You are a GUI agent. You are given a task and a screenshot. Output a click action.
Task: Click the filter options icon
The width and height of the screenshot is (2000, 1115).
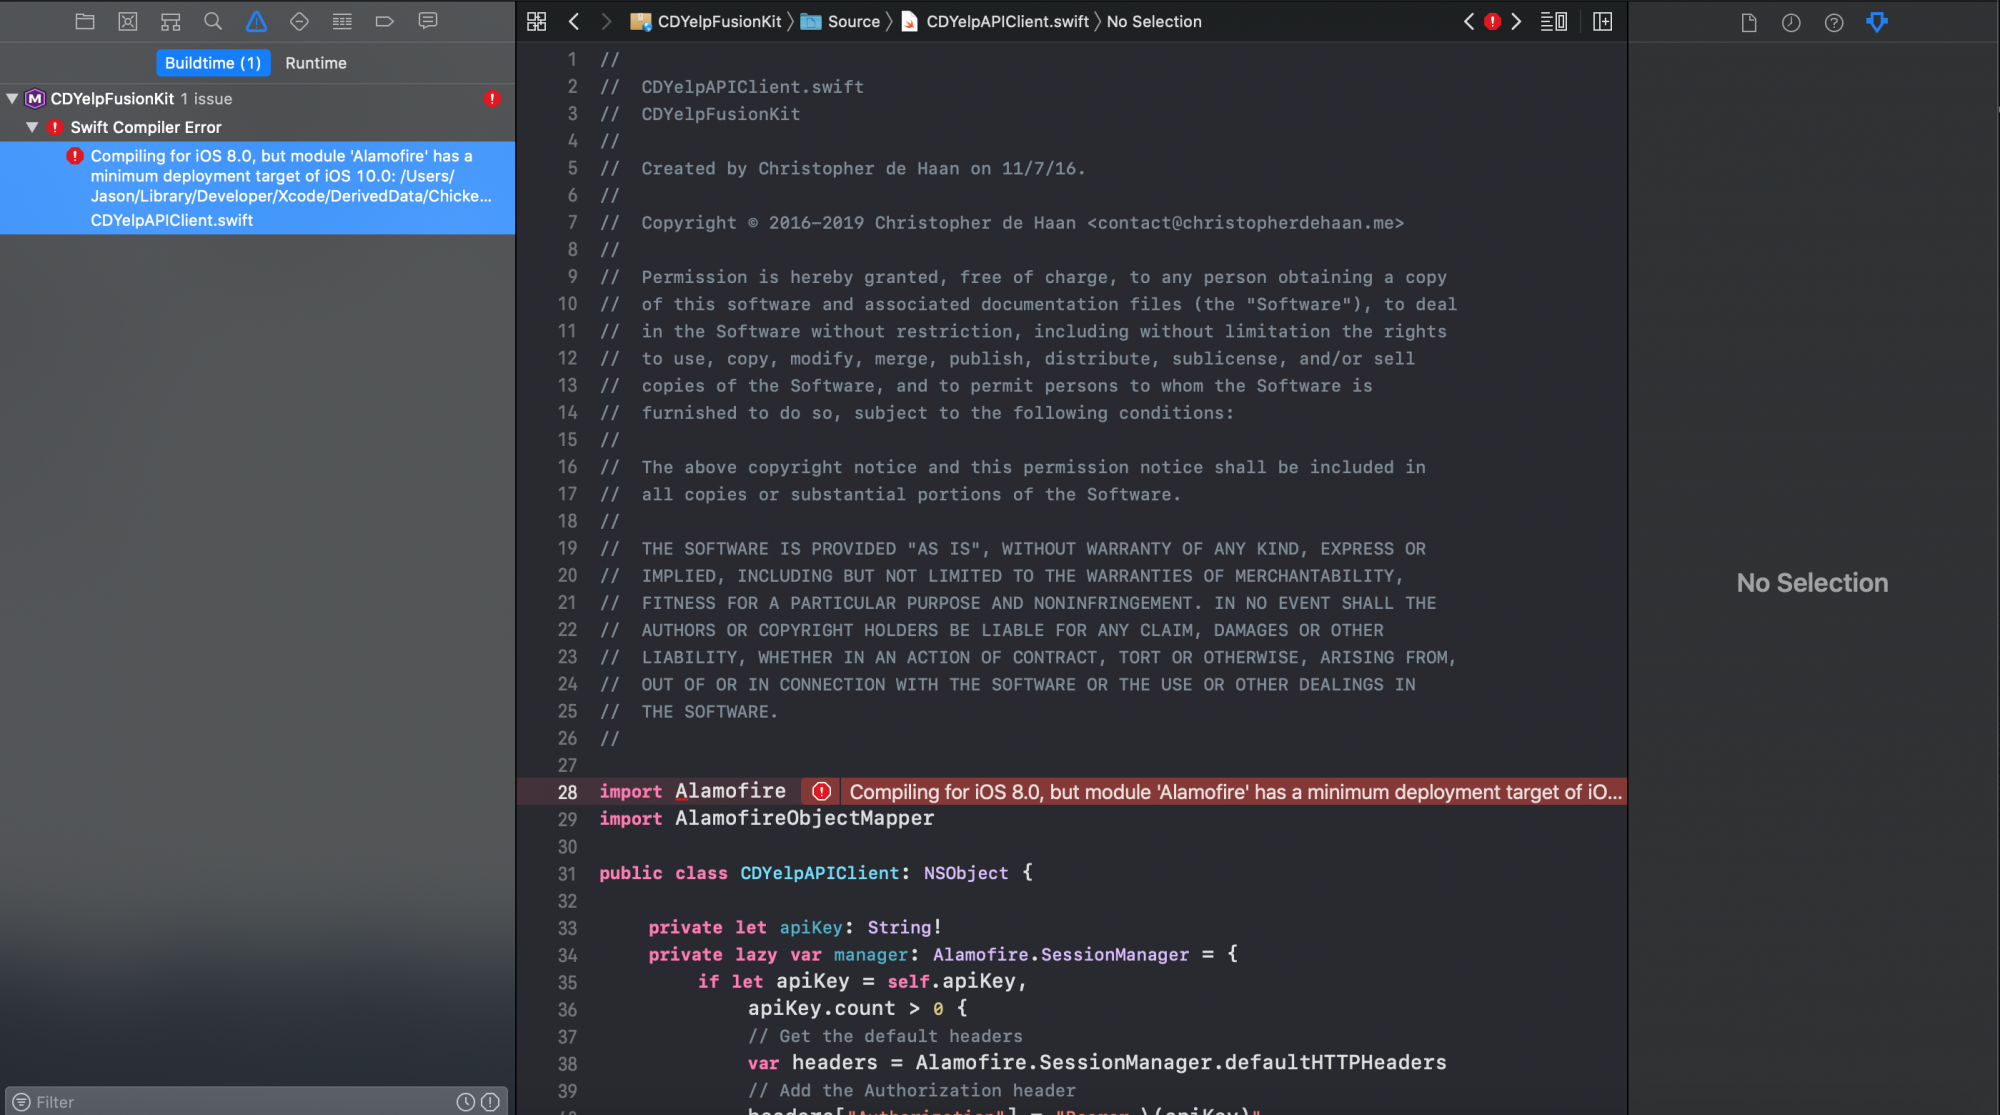(21, 1102)
